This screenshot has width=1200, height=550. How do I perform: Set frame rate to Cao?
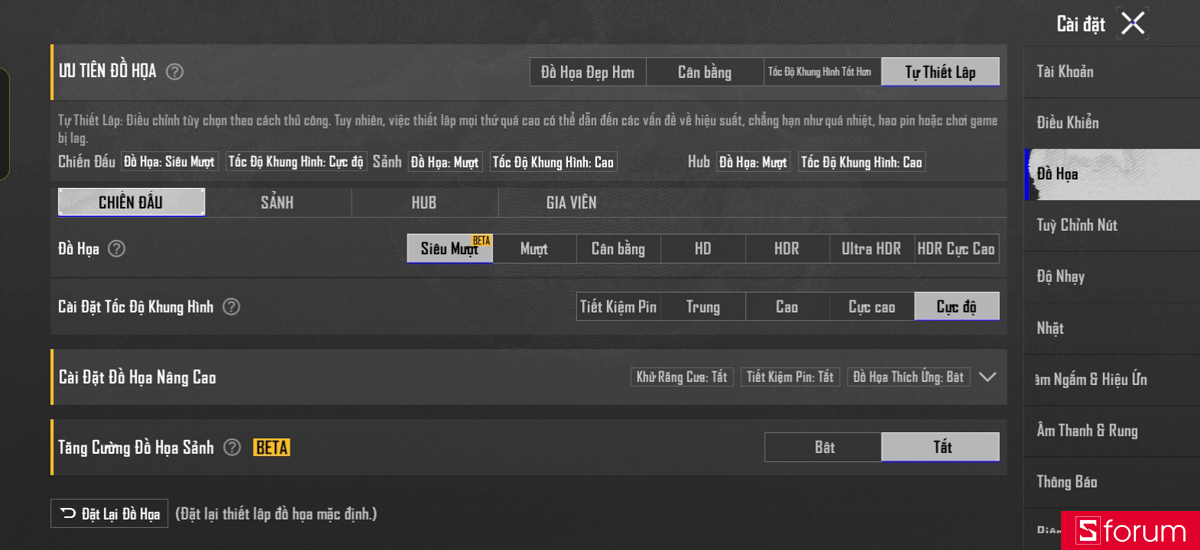click(x=787, y=307)
